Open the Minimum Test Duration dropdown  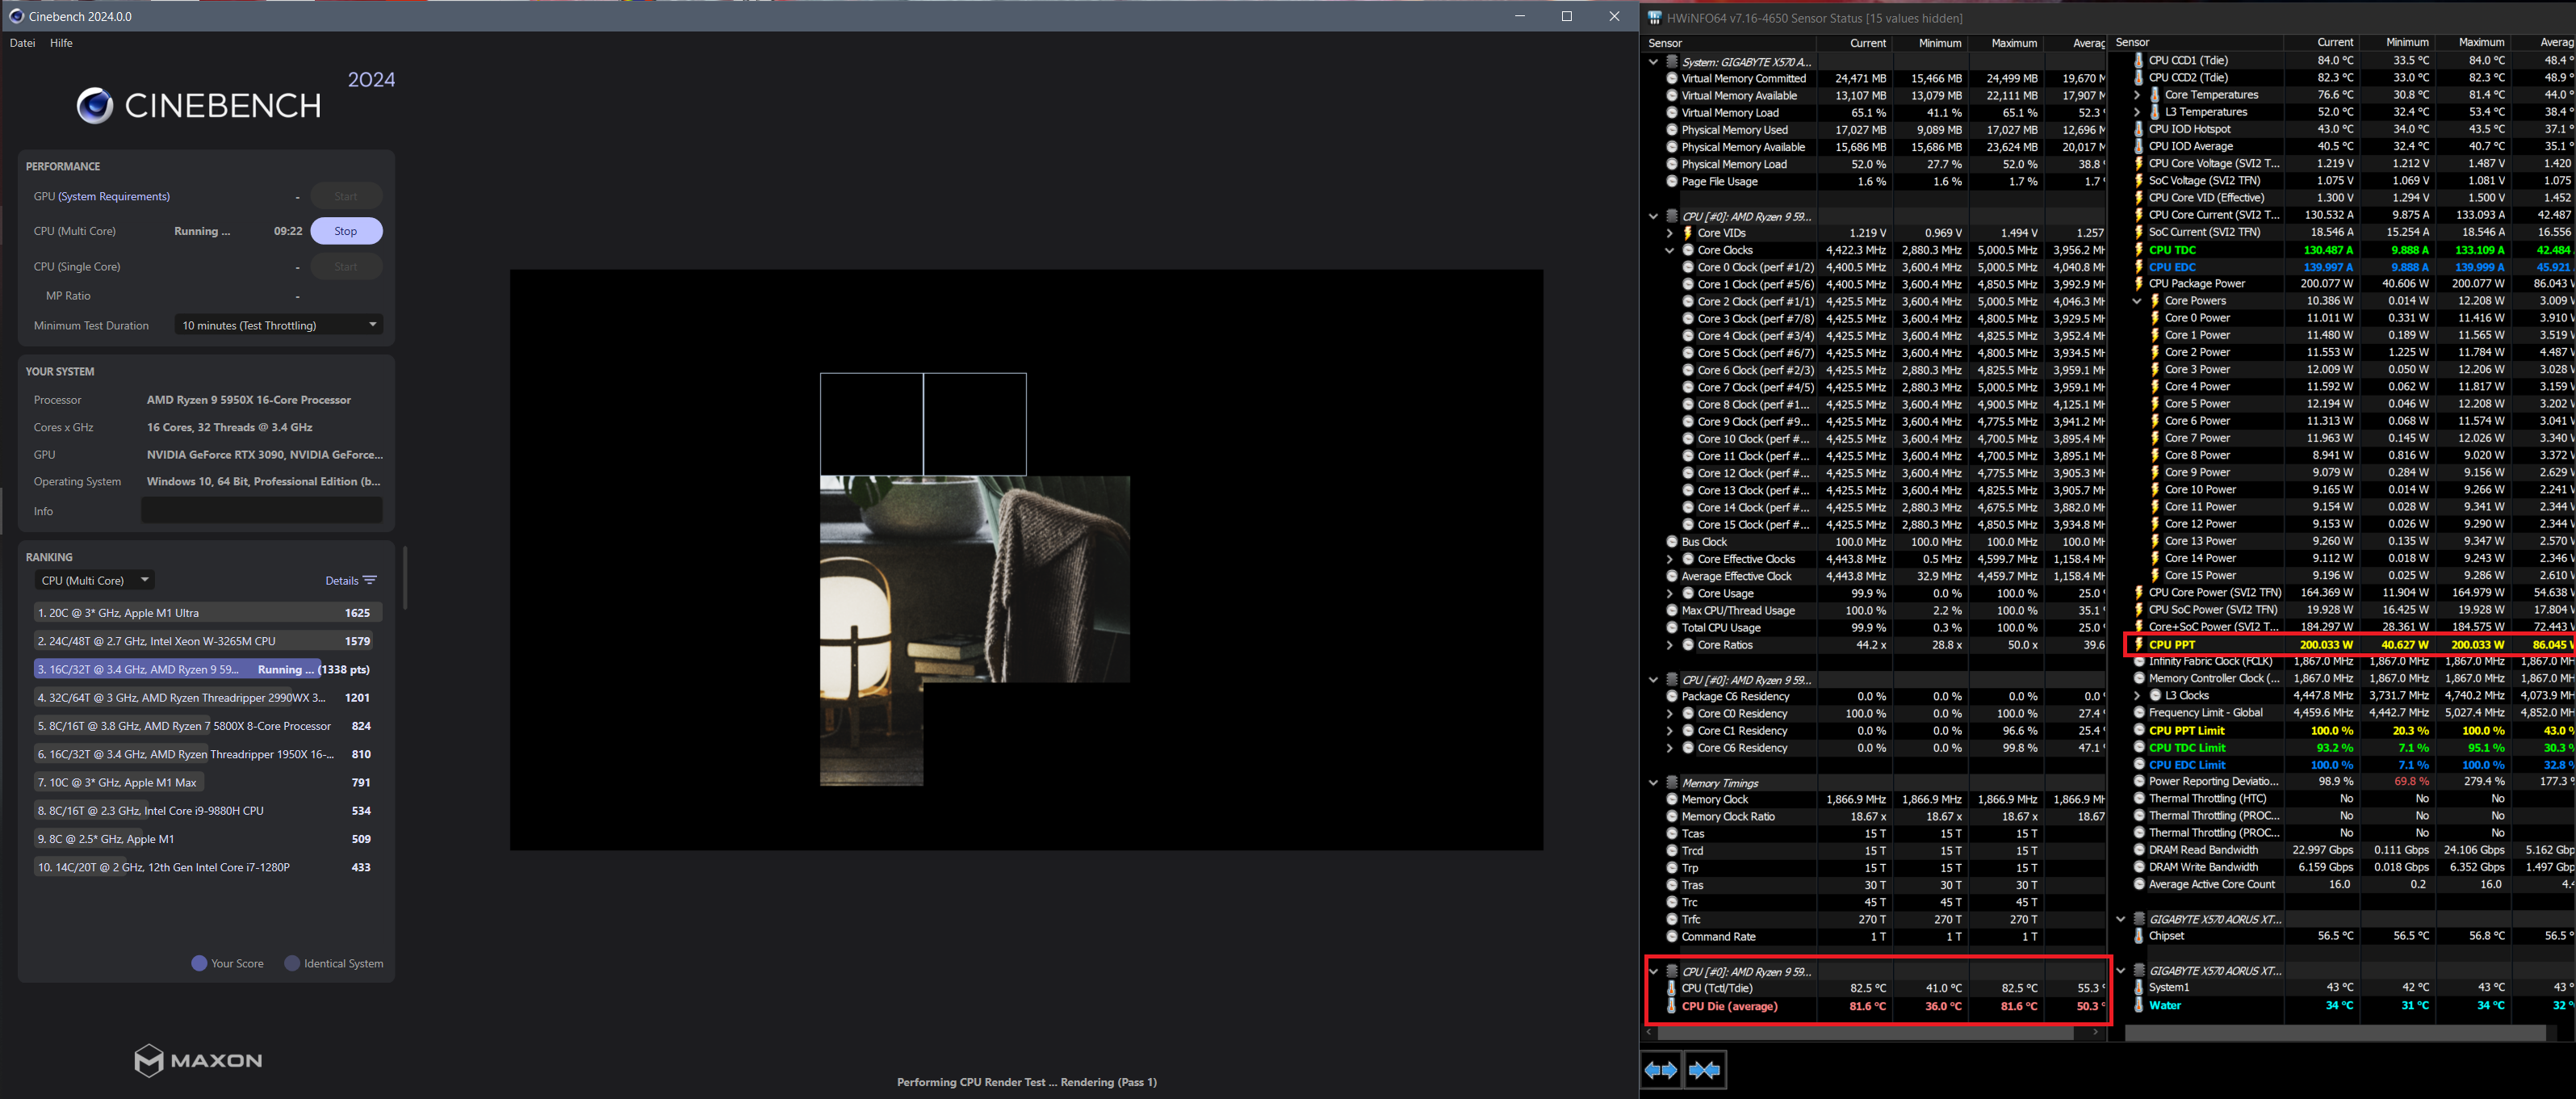(x=278, y=325)
